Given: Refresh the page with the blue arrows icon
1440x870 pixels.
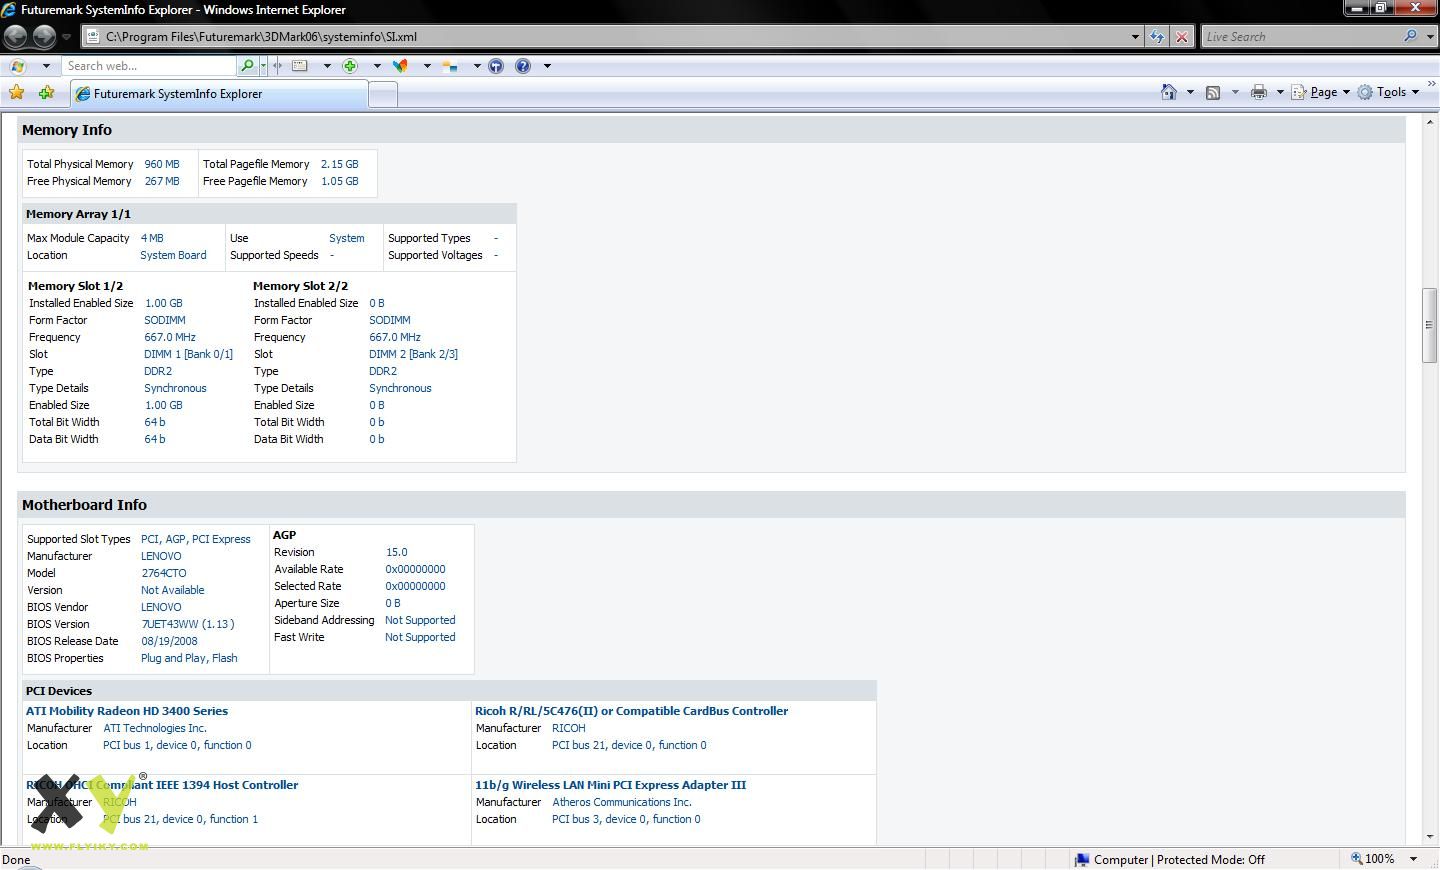Looking at the screenshot, I should click(1157, 37).
